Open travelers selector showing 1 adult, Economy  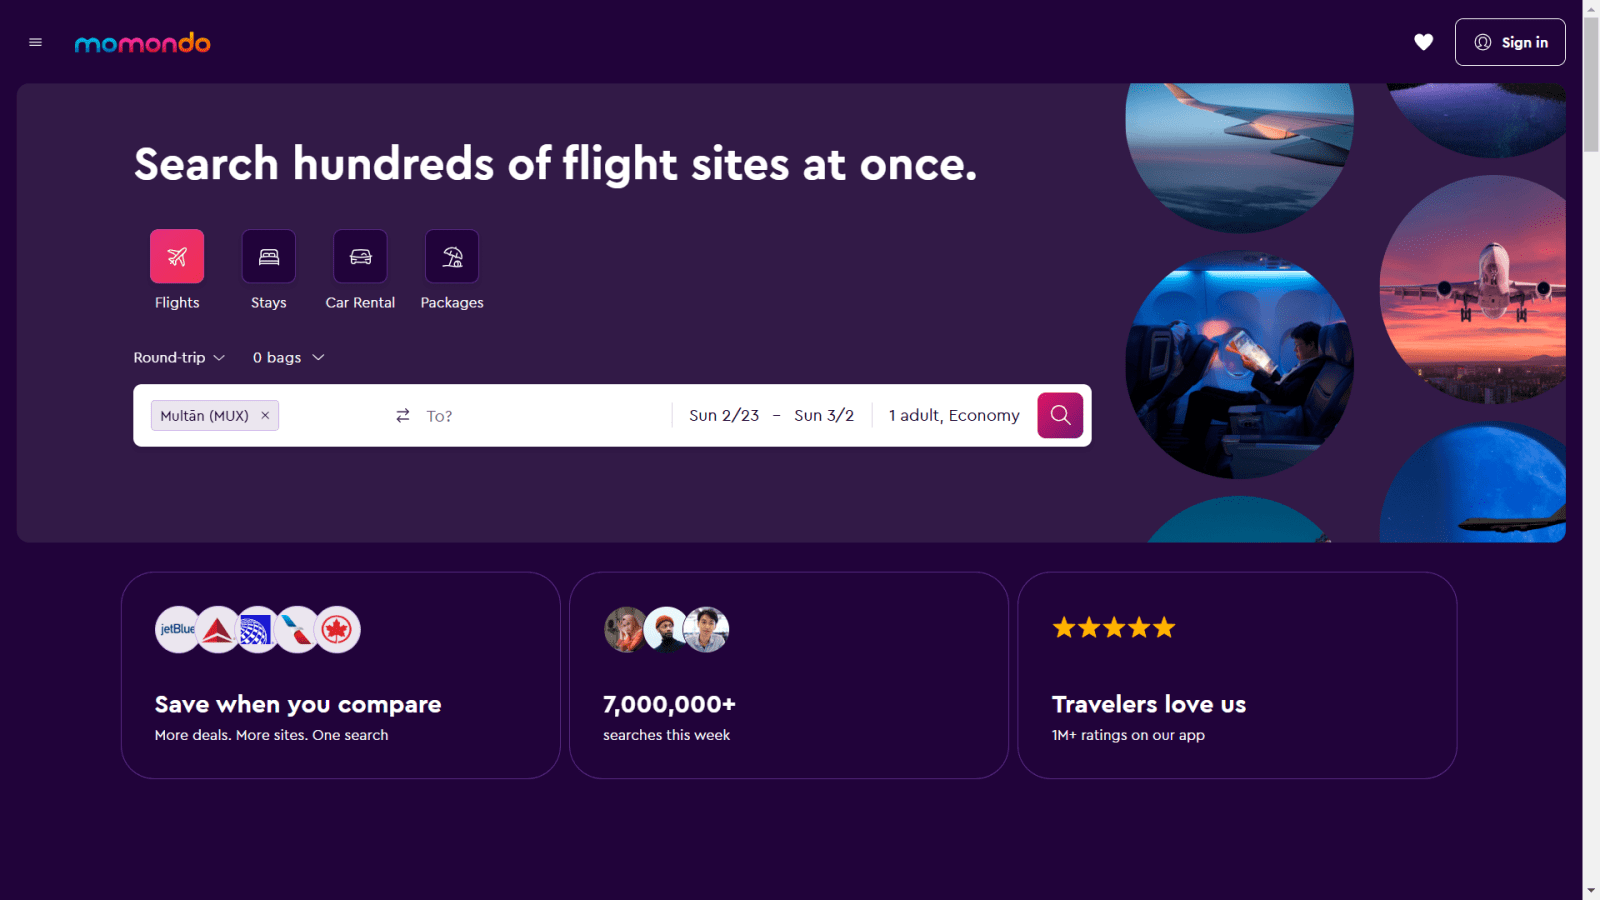click(954, 416)
